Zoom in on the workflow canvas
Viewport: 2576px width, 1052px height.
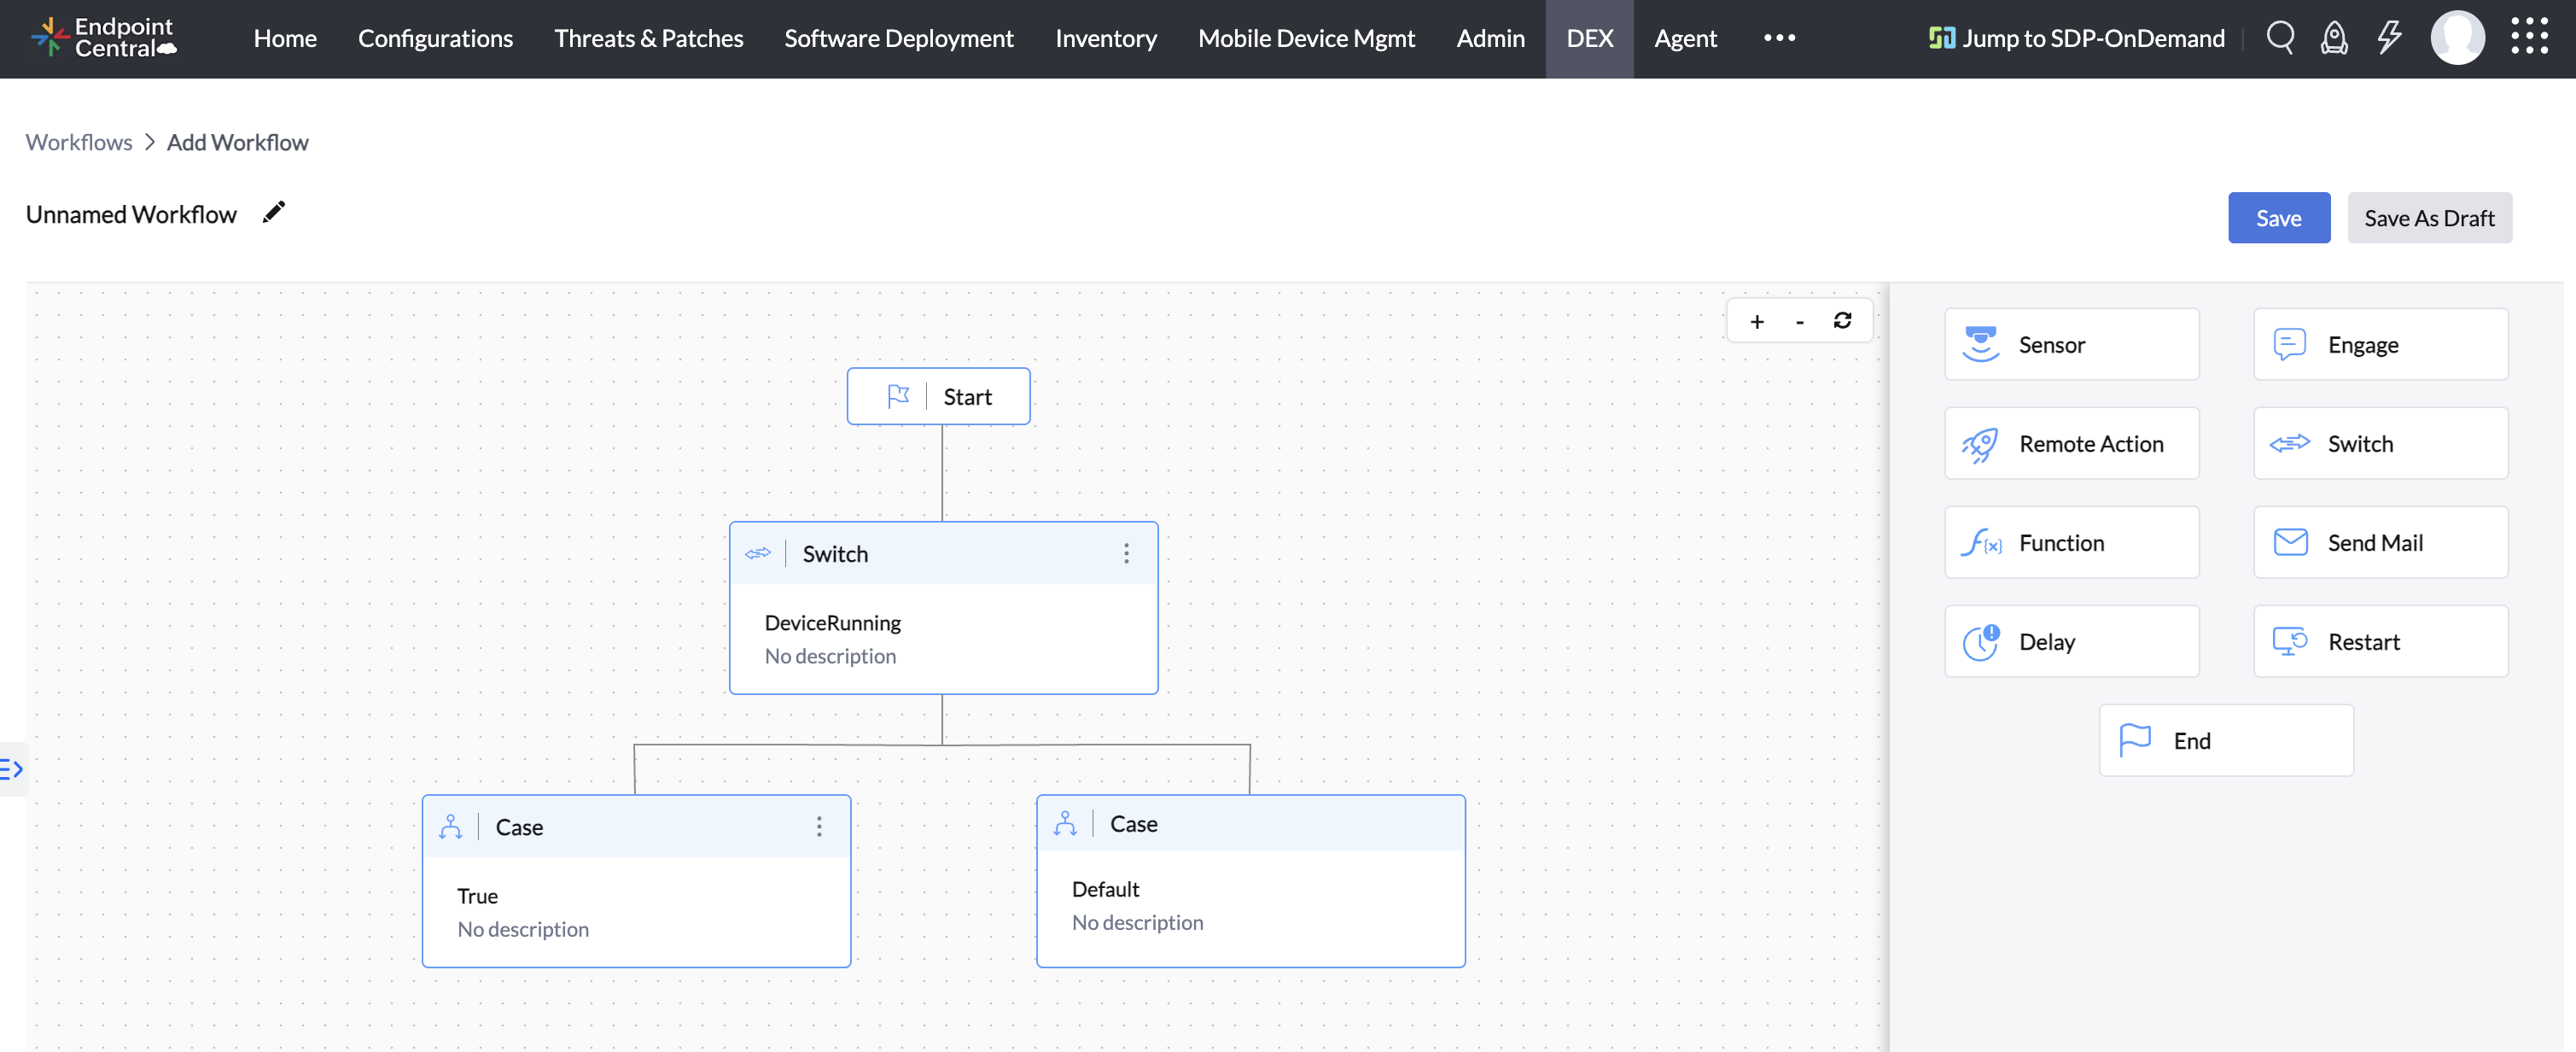(1757, 321)
